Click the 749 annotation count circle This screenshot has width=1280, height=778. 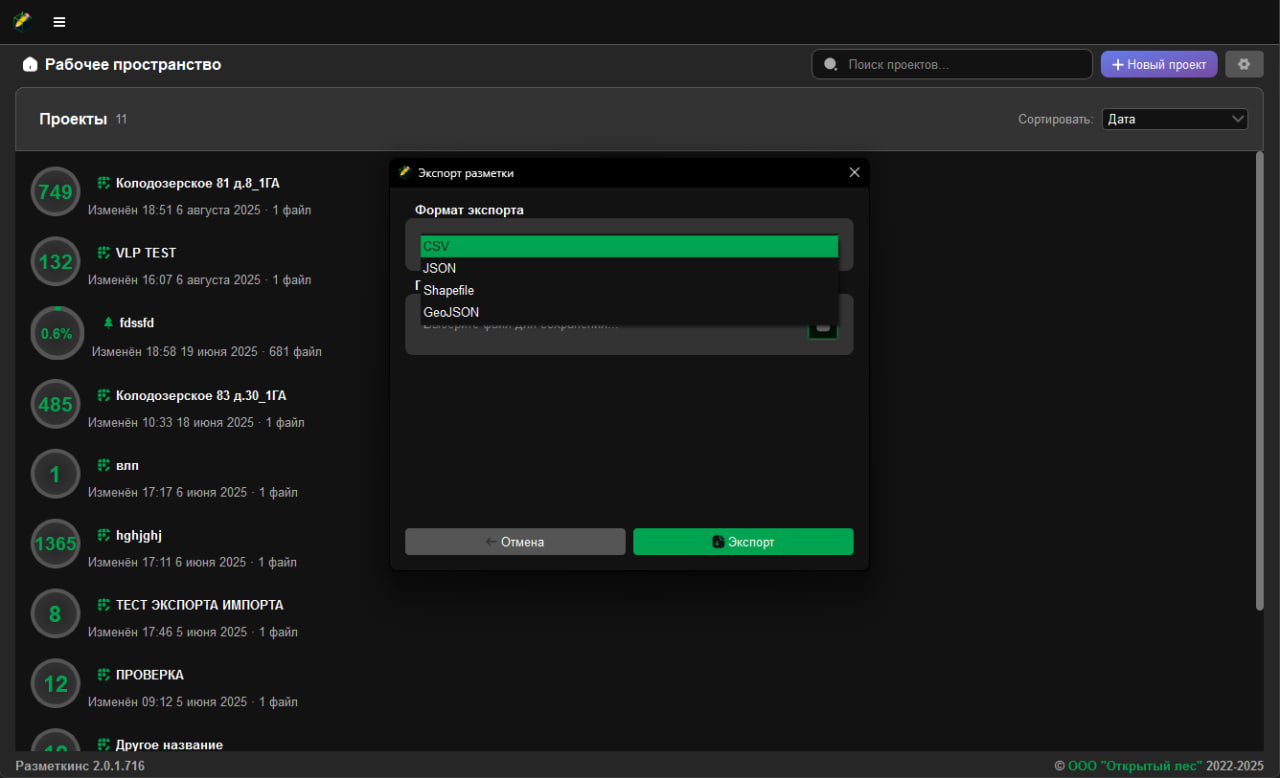55,192
